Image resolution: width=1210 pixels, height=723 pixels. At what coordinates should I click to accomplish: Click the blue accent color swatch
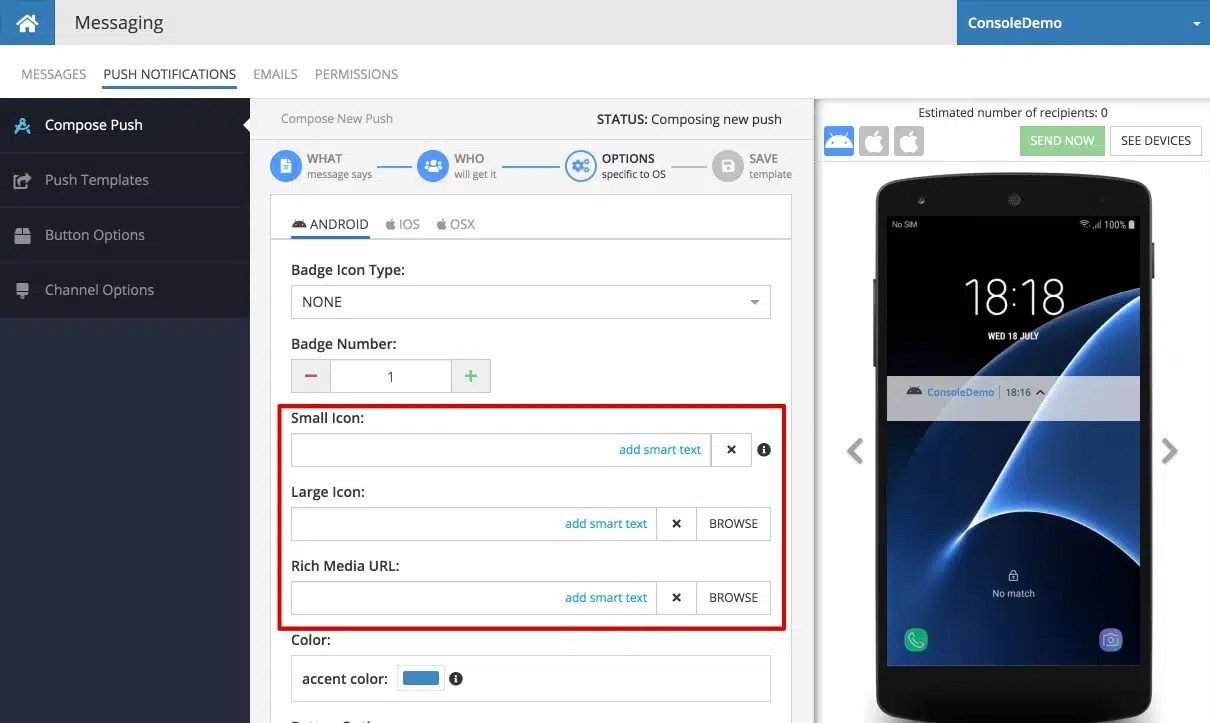420,677
